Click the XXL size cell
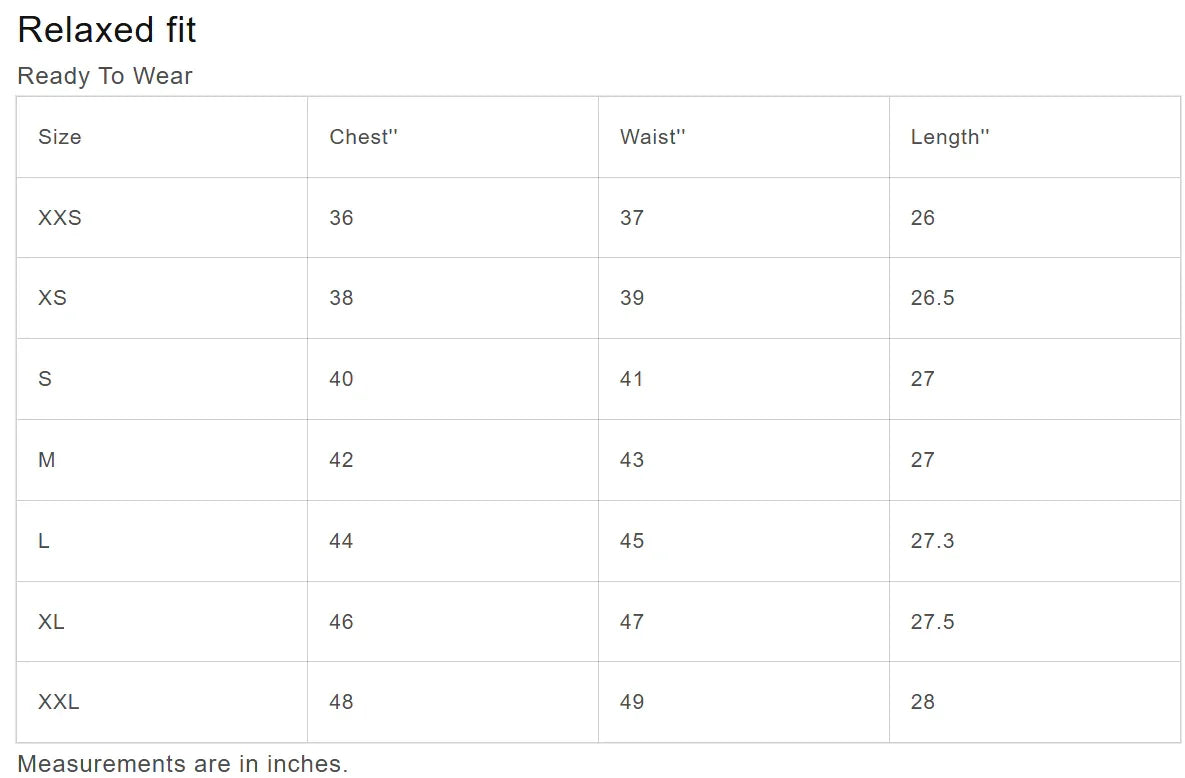Image resolution: width=1185 pixels, height=778 pixels. [59, 702]
